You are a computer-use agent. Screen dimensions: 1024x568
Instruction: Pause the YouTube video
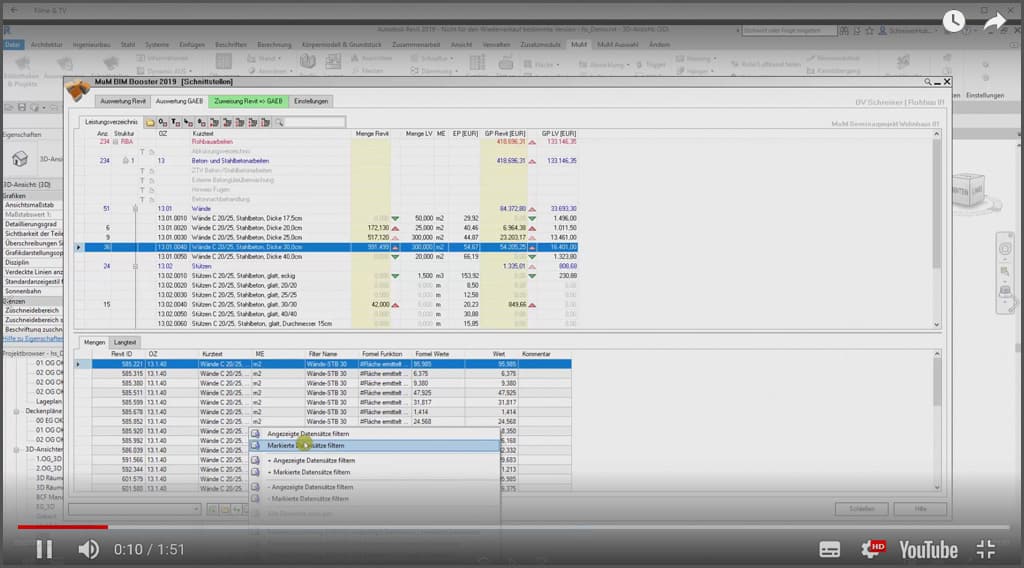point(44,548)
